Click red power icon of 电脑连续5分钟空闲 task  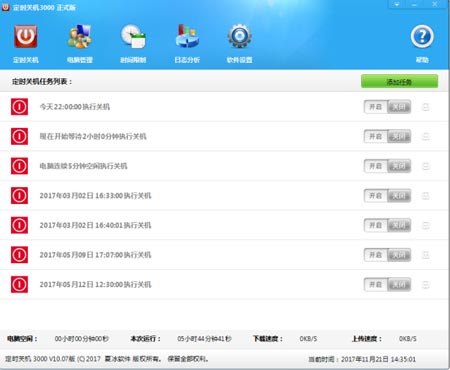(x=19, y=166)
